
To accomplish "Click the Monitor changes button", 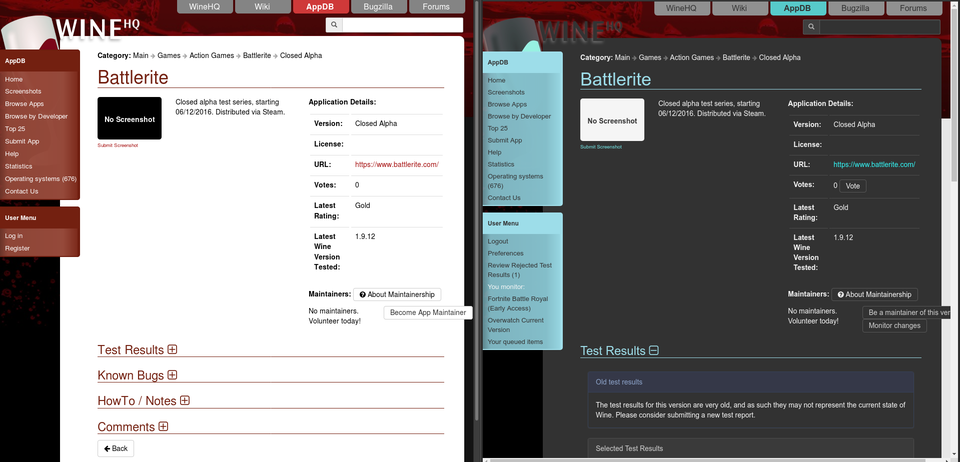I will 894,326.
